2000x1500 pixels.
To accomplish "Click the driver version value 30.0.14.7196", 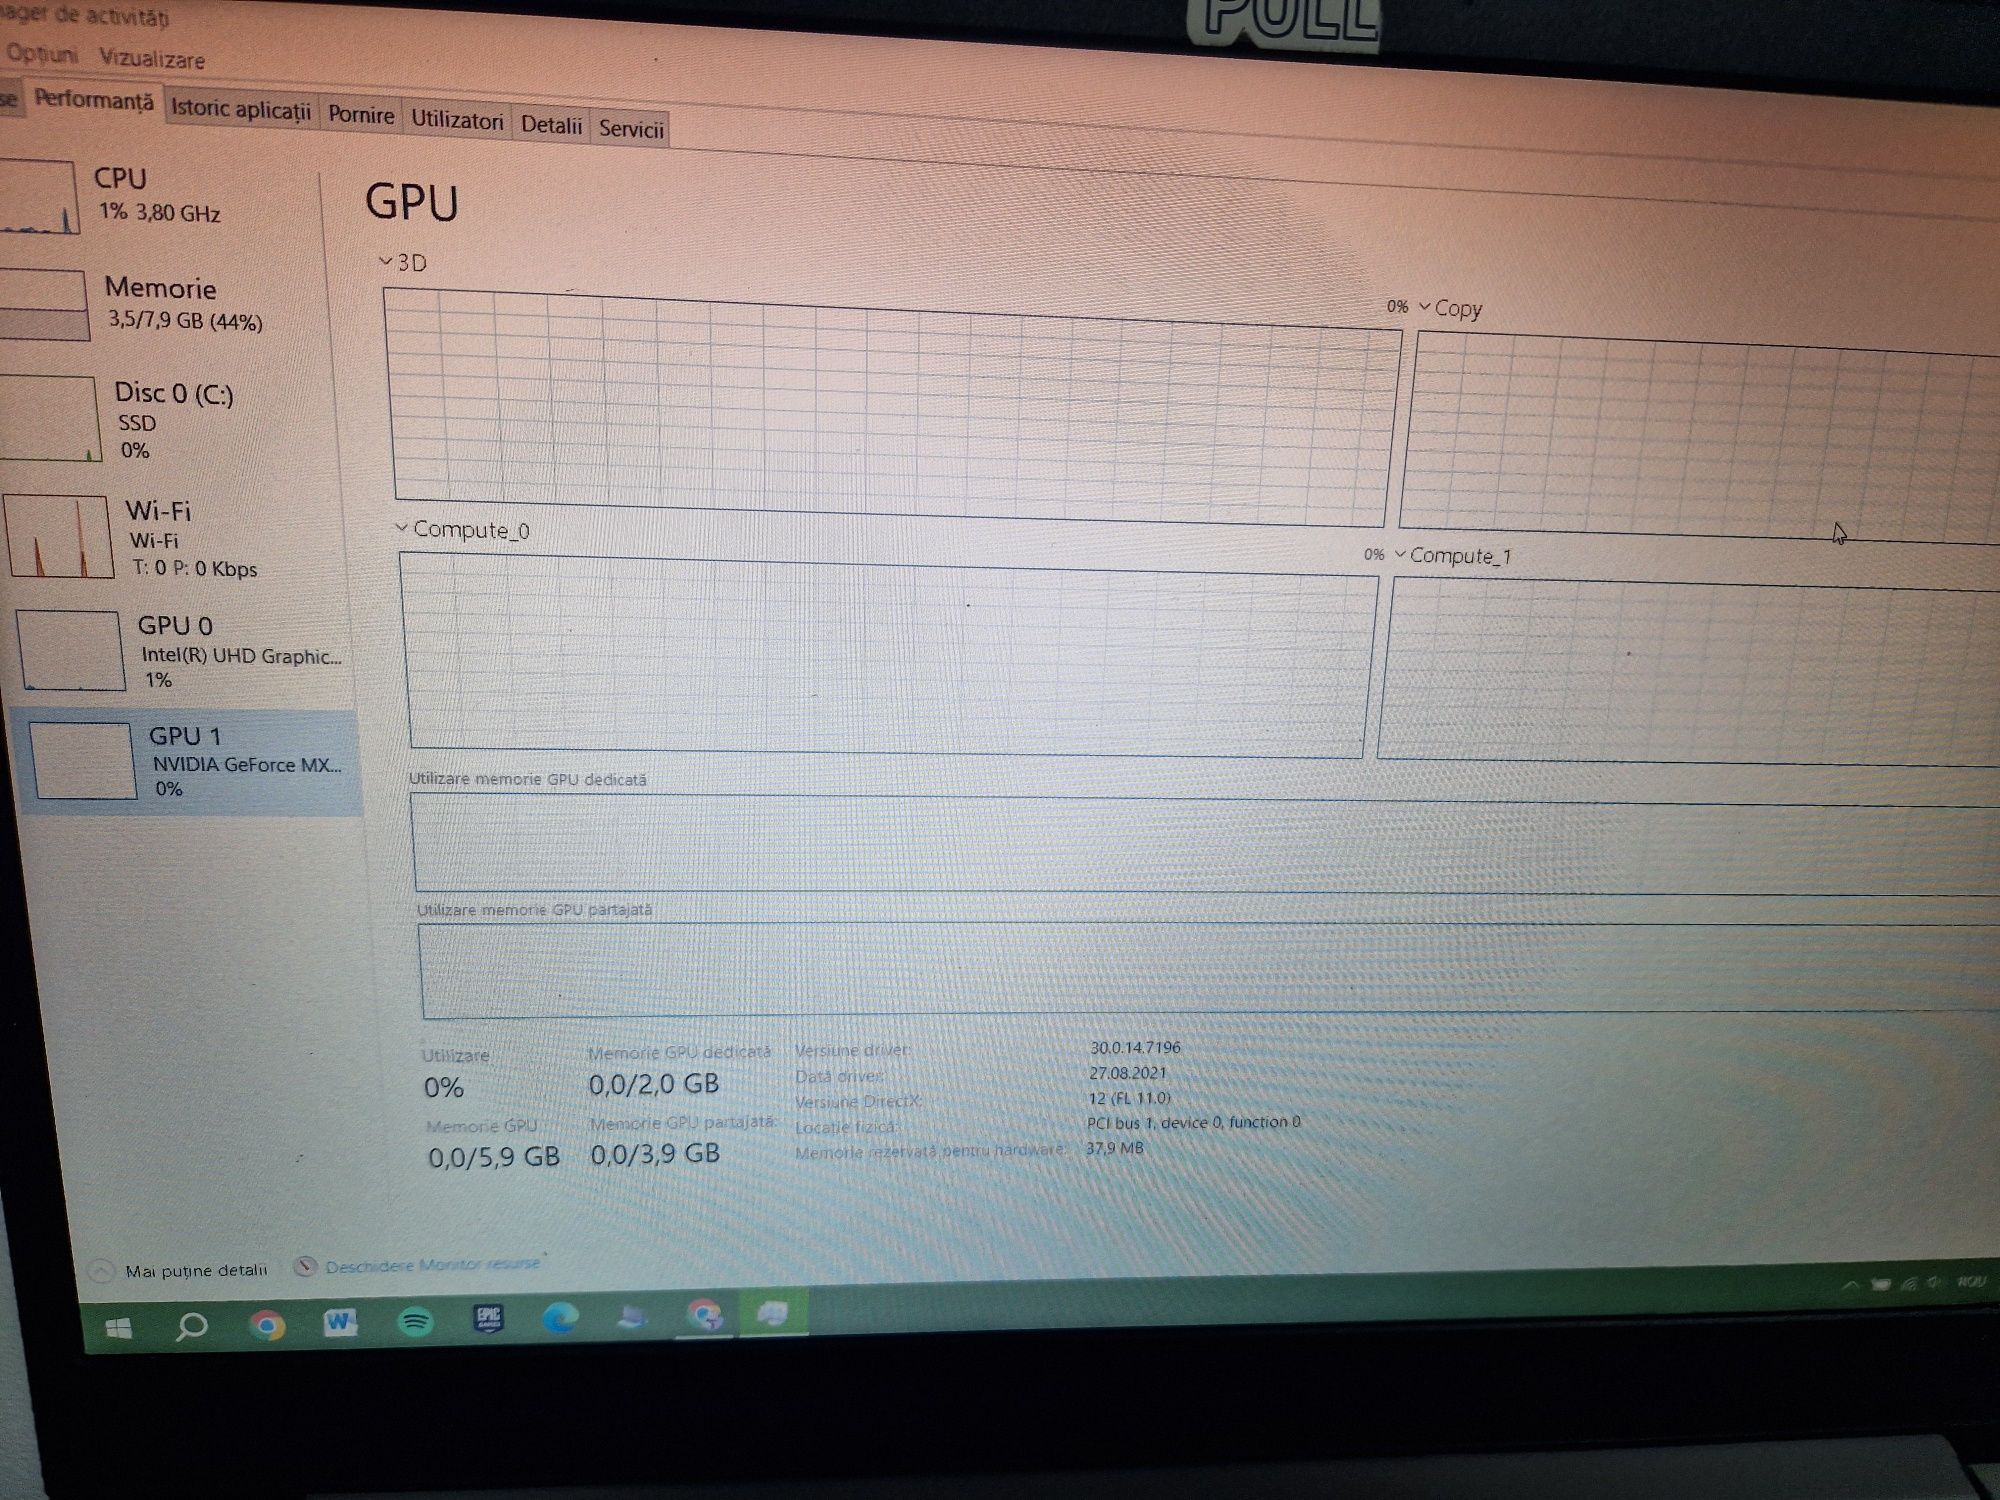I will [x=1135, y=1047].
